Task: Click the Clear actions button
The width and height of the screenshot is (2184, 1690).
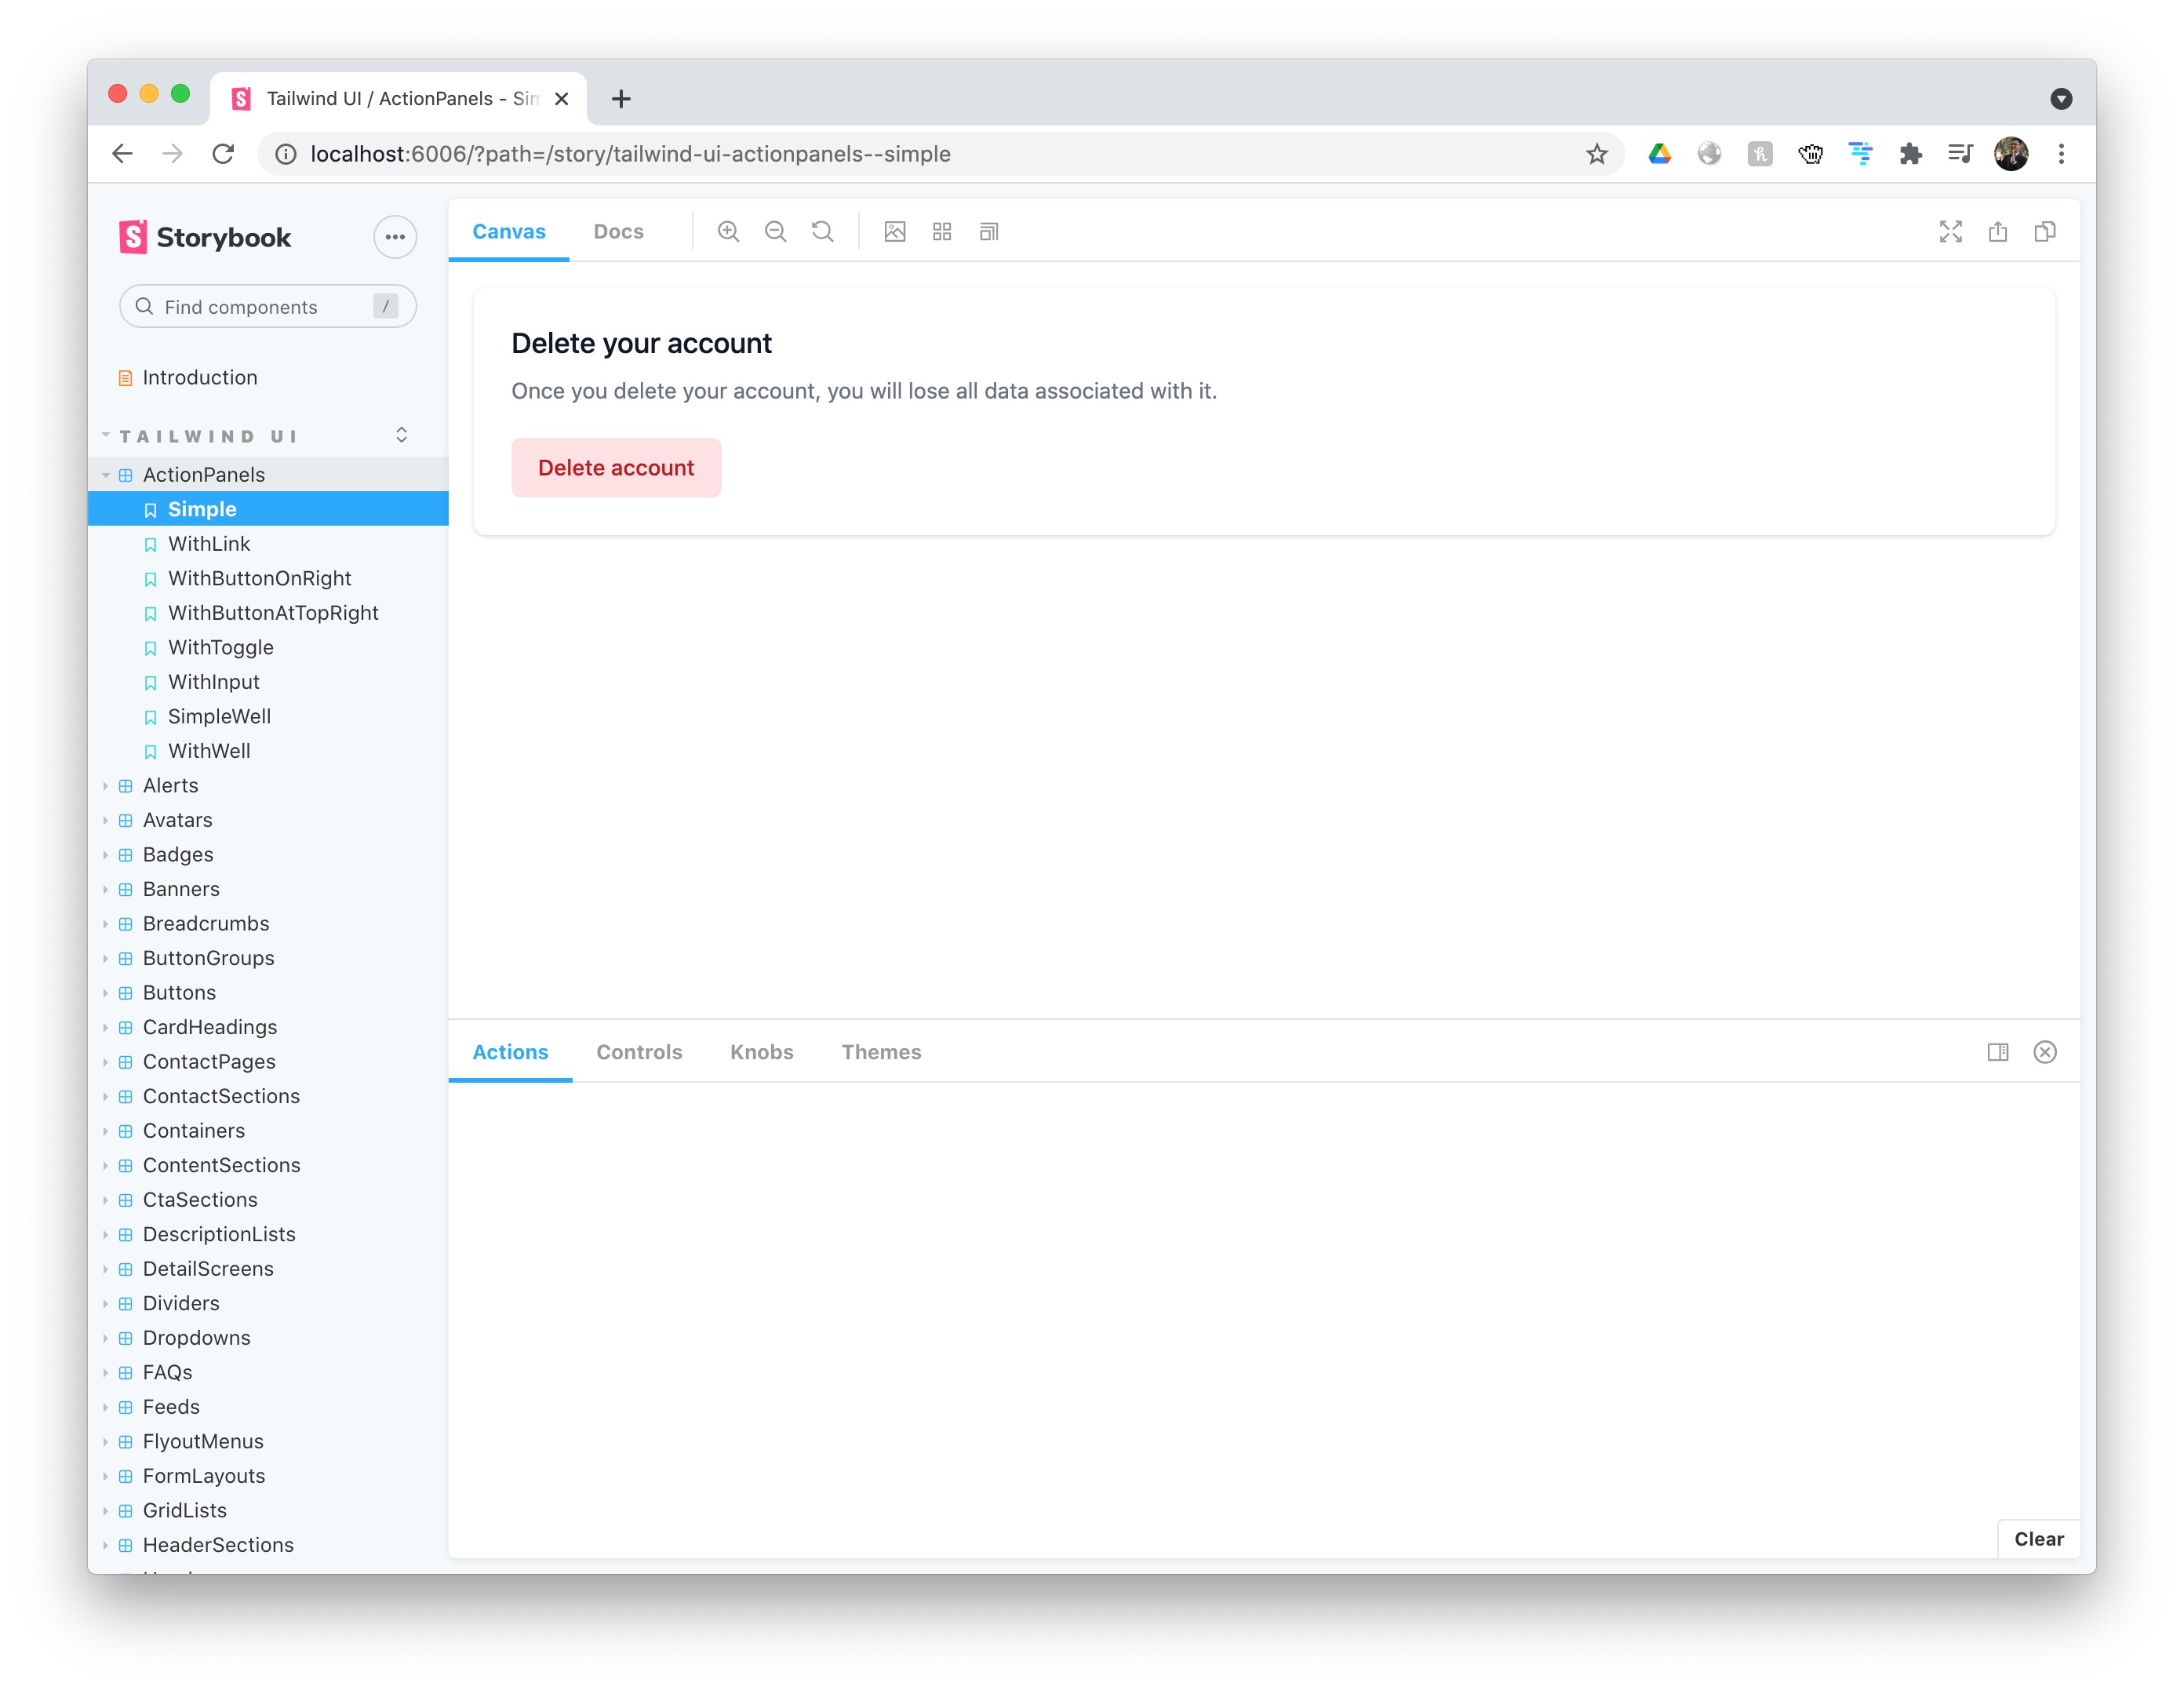Action: point(2038,1539)
